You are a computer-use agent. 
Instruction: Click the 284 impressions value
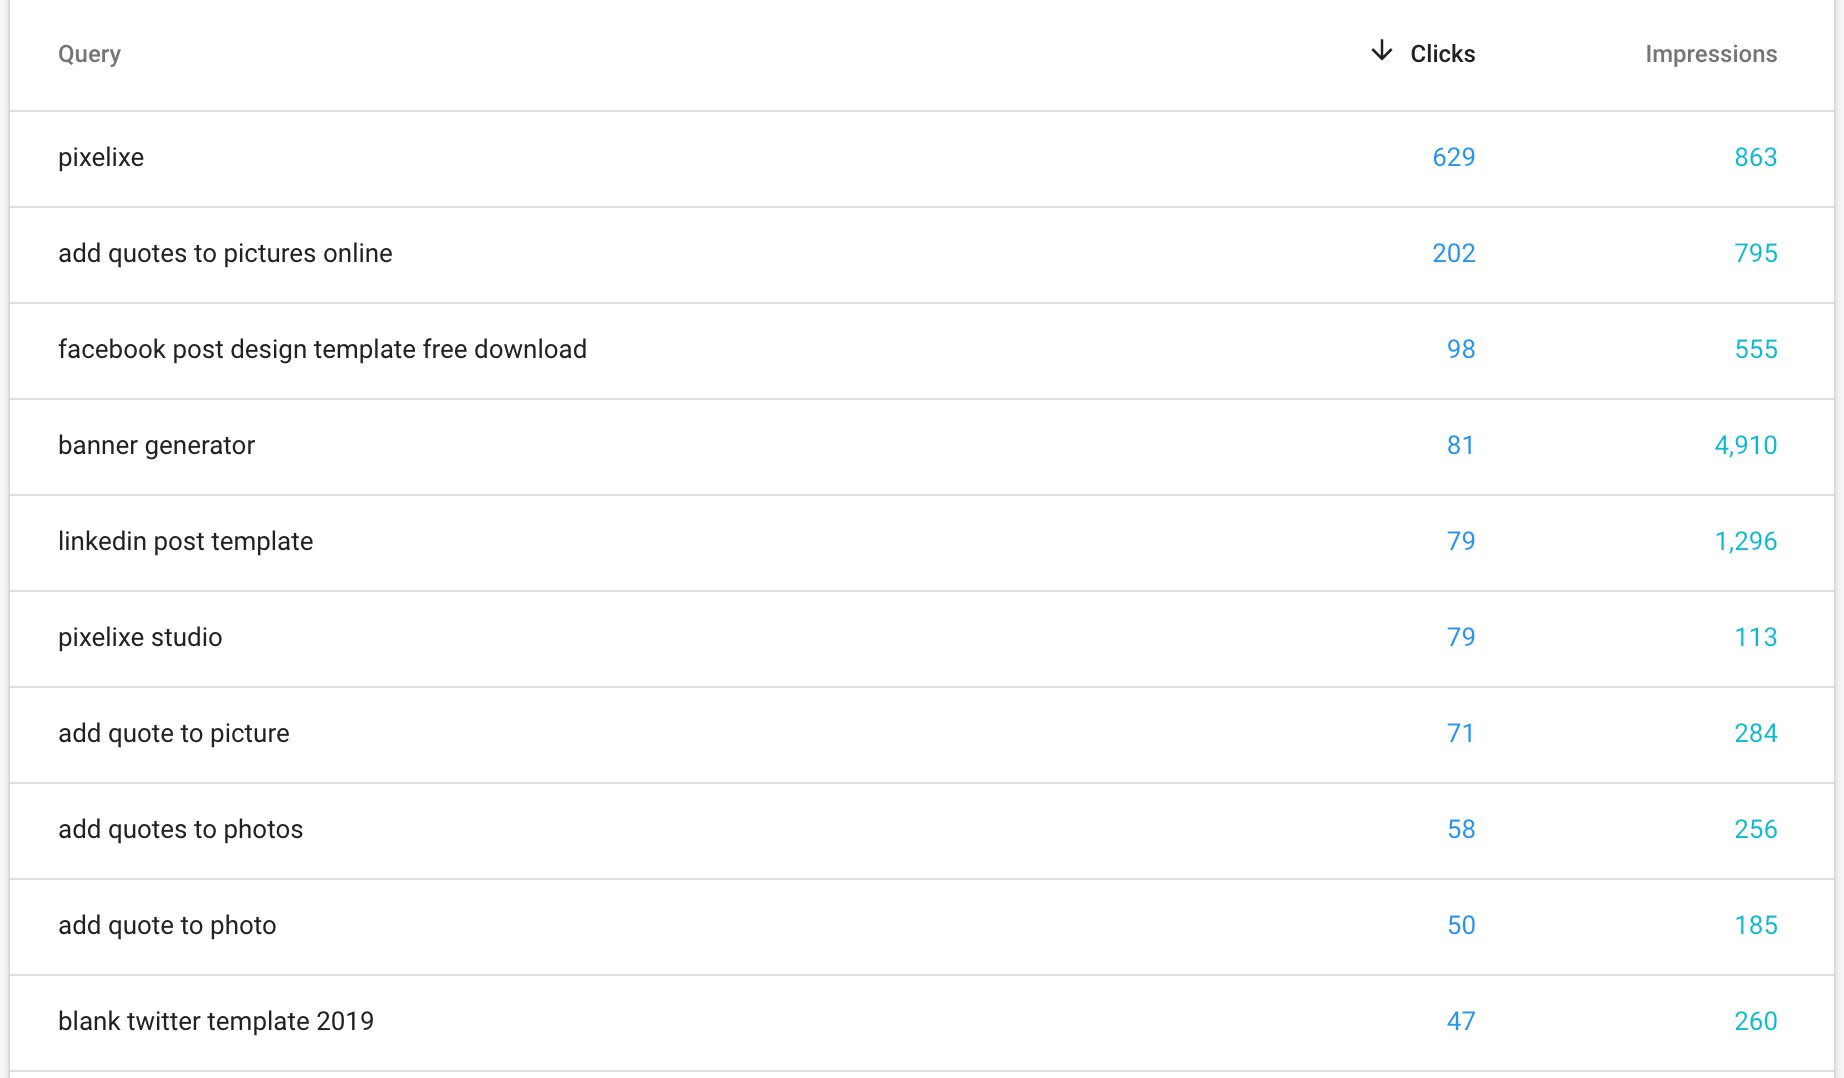click(x=1755, y=733)
